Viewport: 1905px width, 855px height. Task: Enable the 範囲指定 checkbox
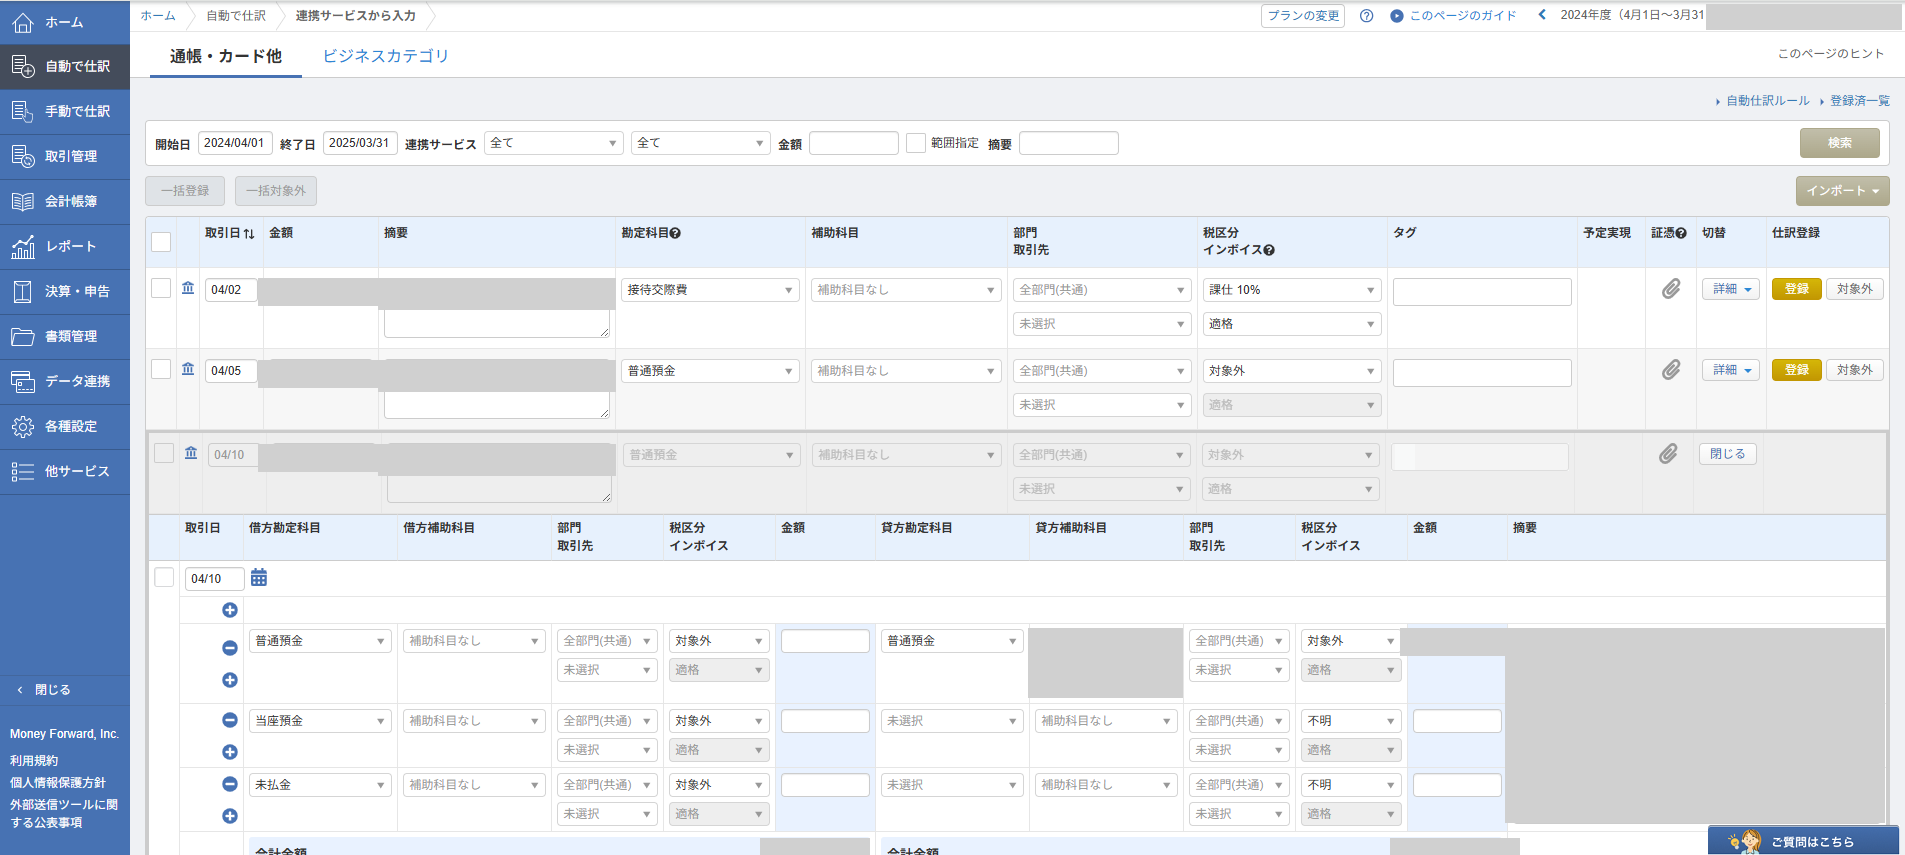(916, 143)
